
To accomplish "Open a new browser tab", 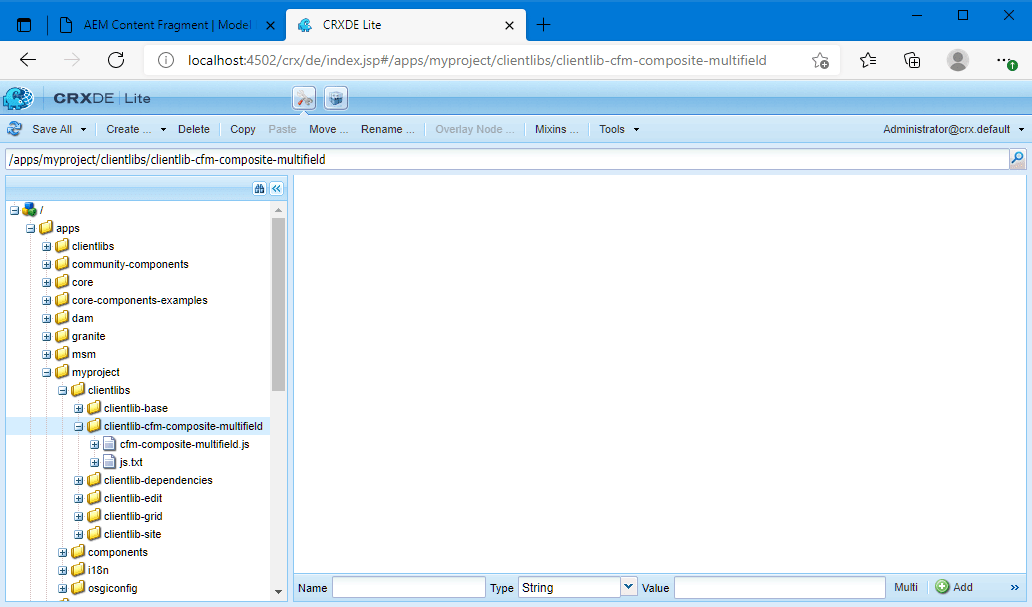I will [543, 25].
